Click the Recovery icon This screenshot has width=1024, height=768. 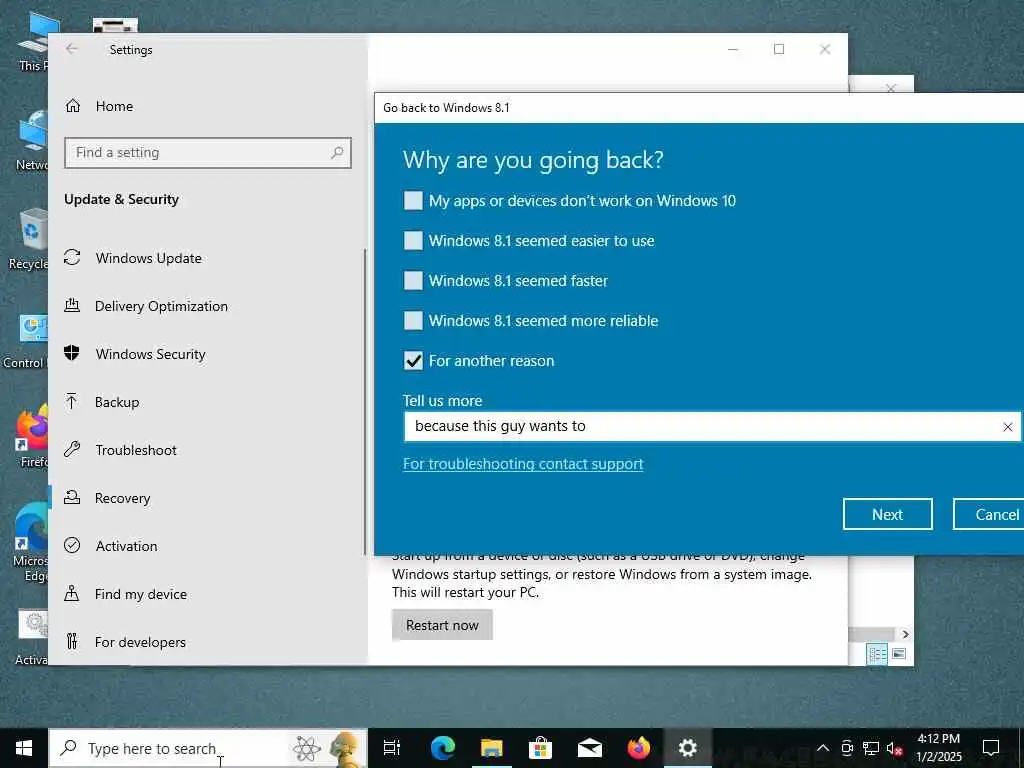point(72,498)
